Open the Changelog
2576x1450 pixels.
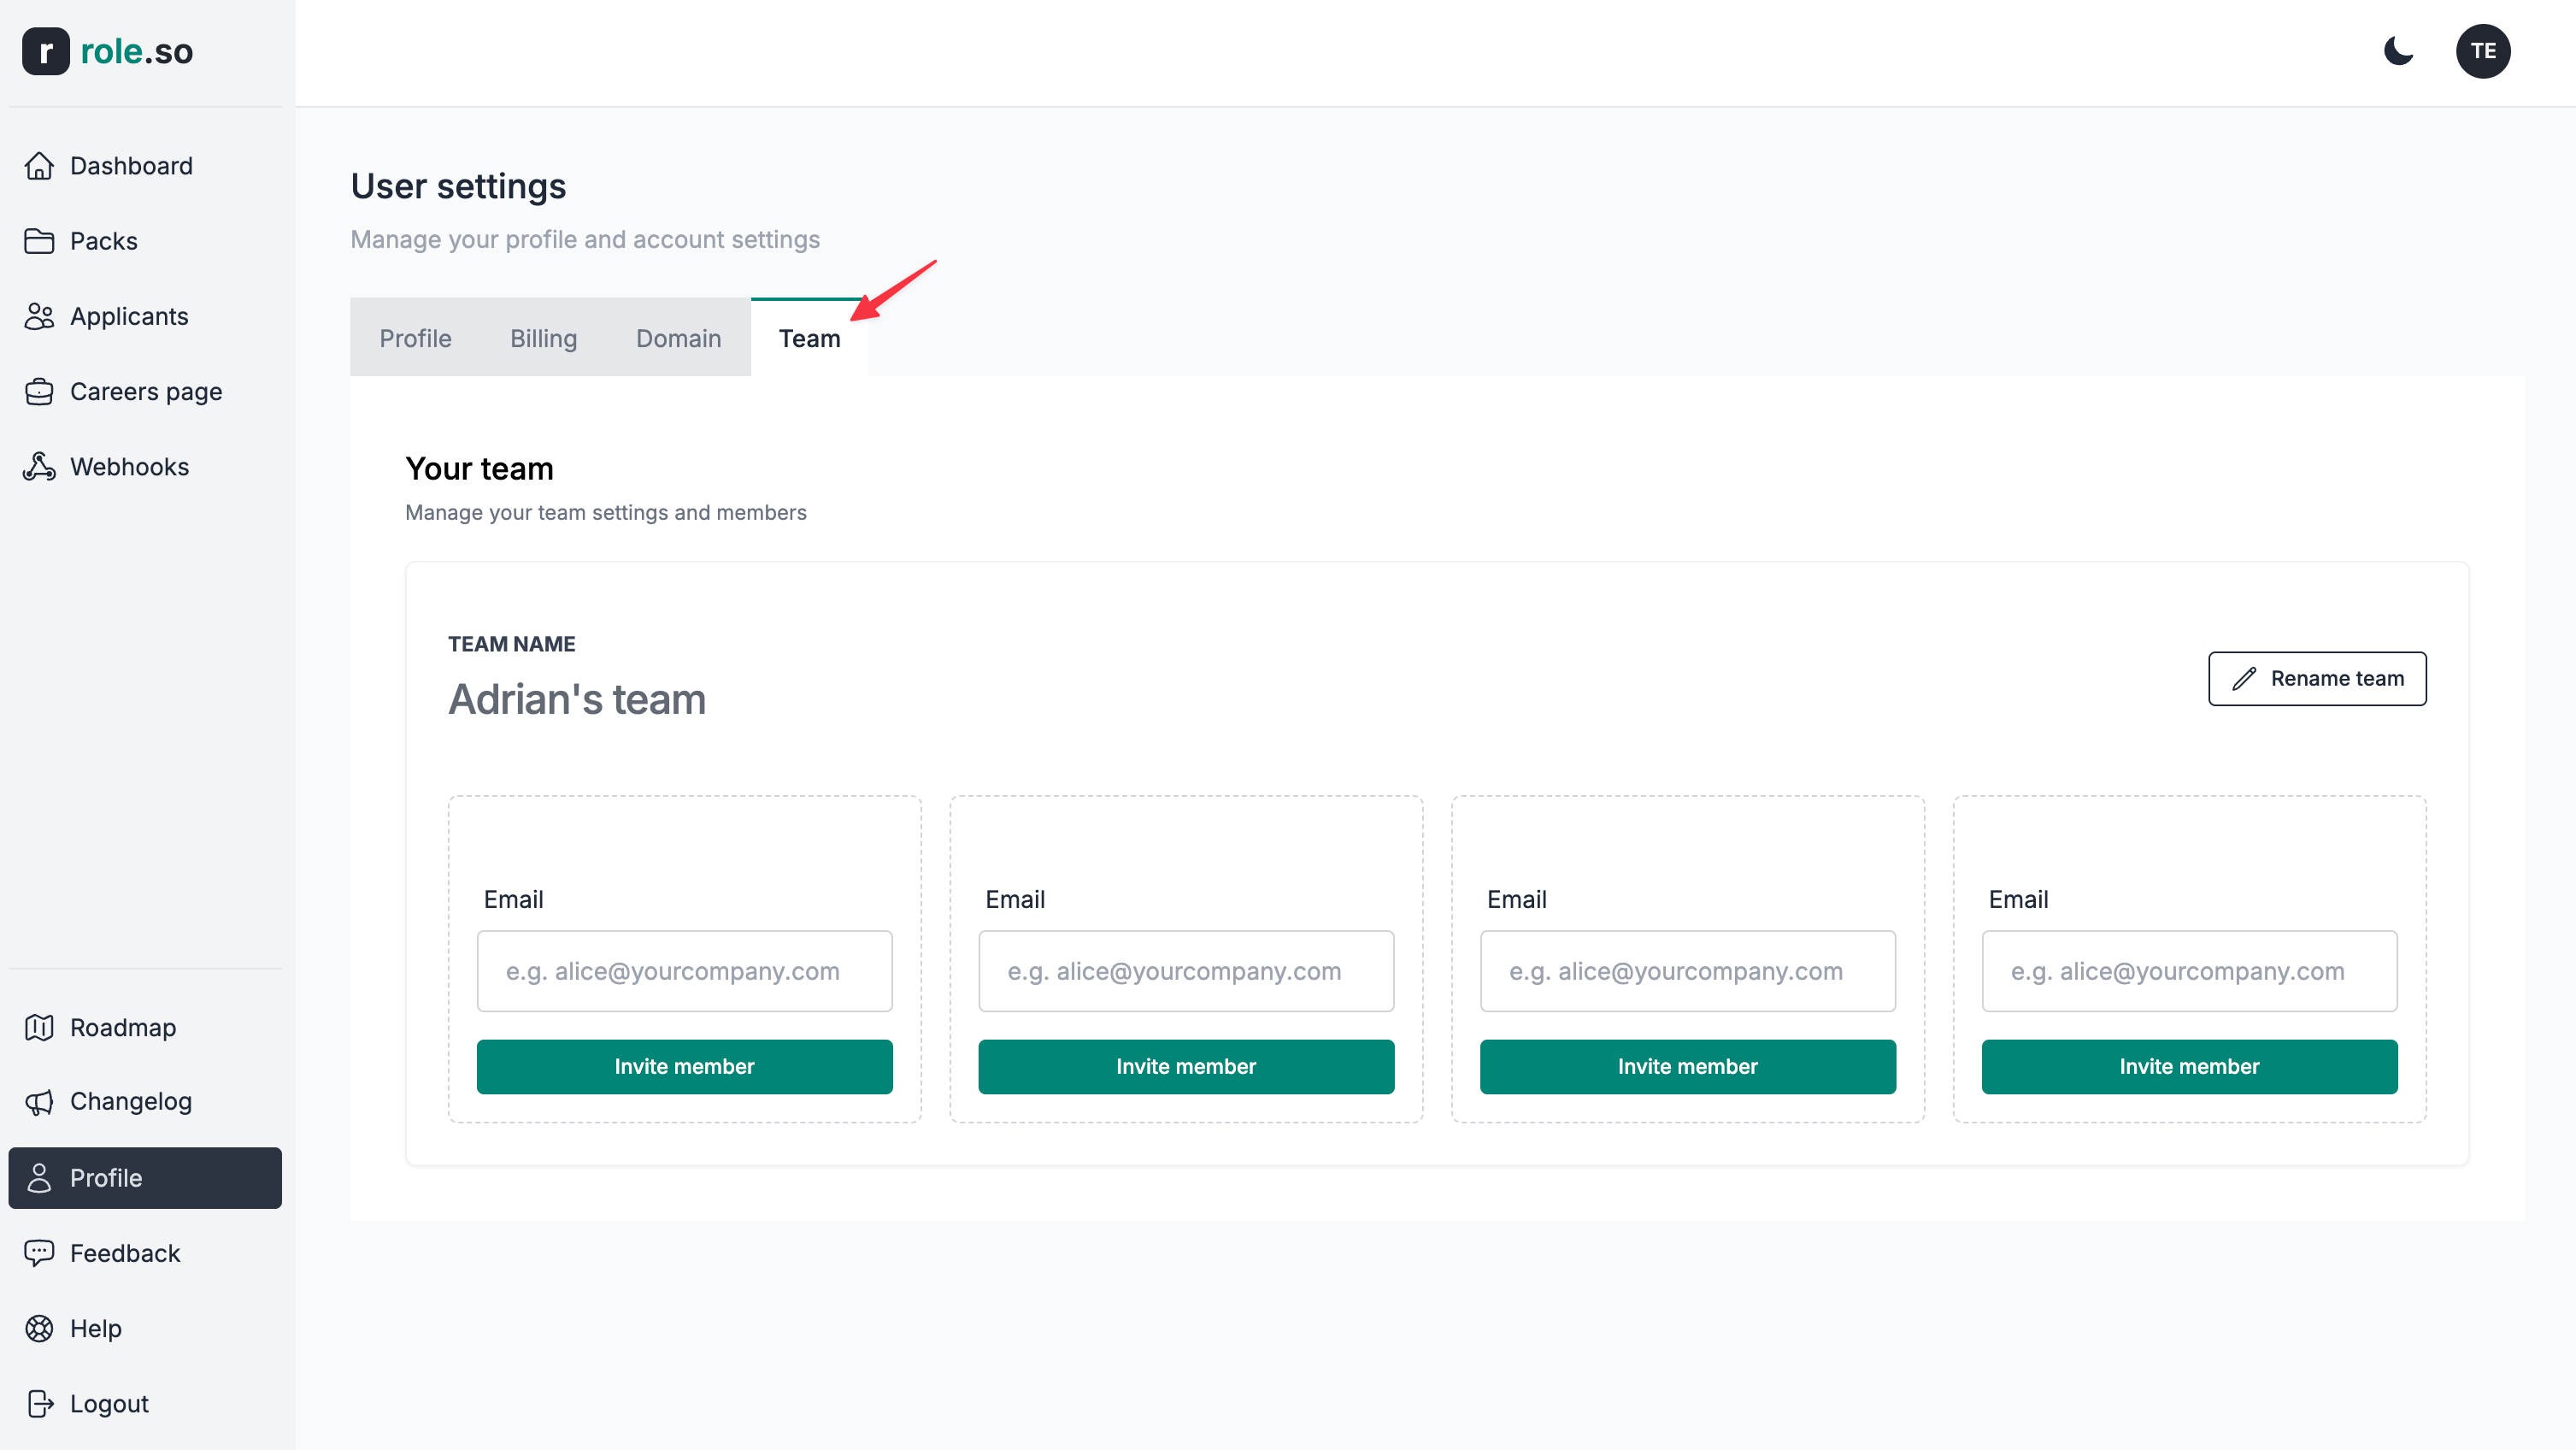131,1101
